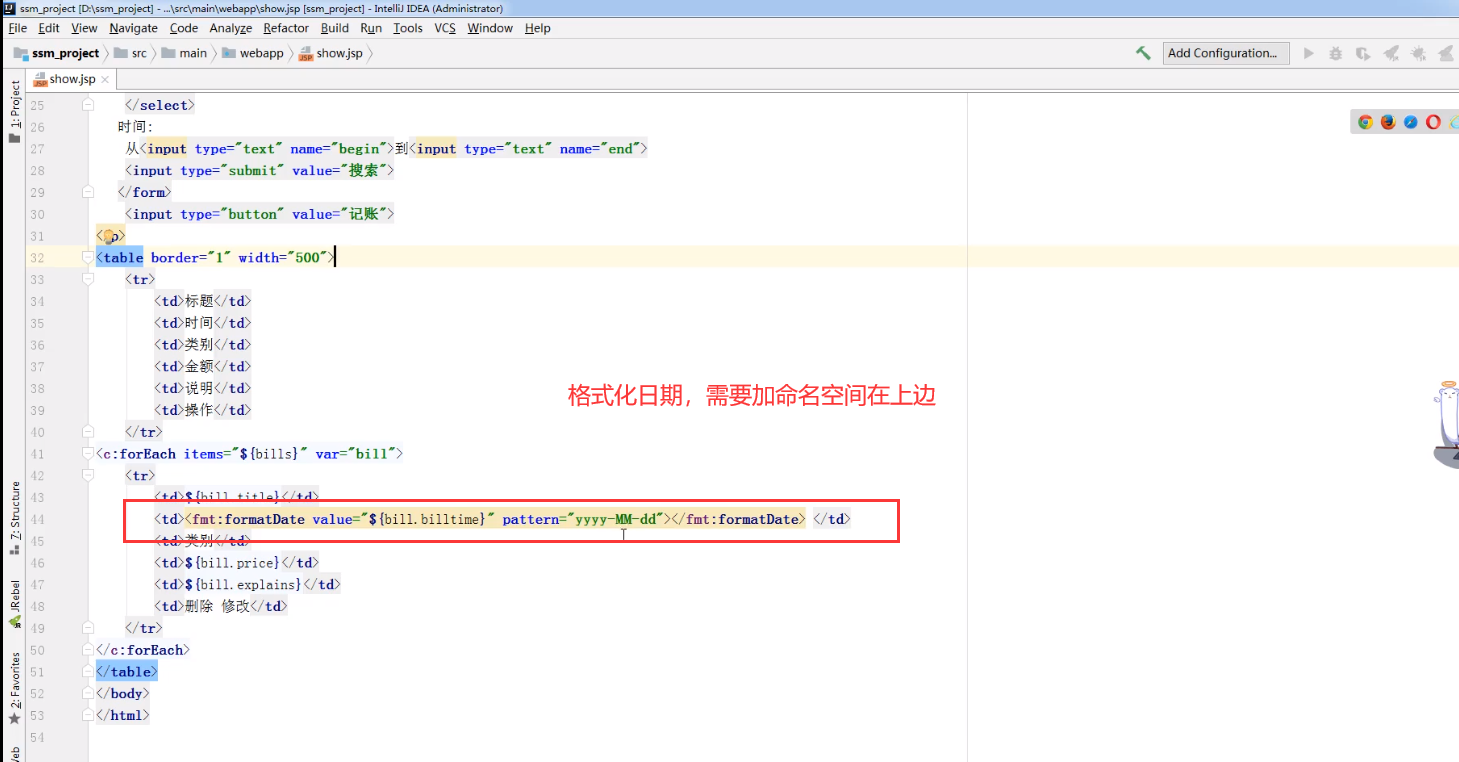Click the closing </table> tag text
Image resolution: width=1459 pixels, height=762 pixels.
[126, 672]
